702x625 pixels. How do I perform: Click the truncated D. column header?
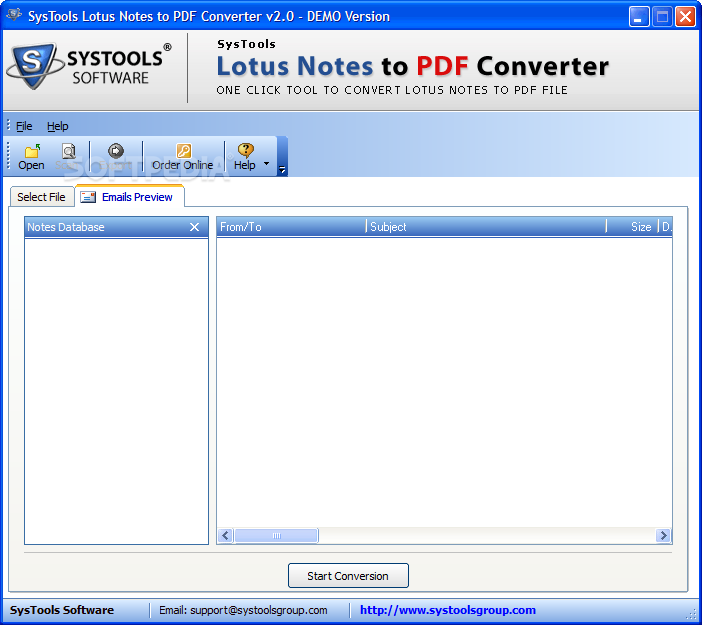[666, 227]
